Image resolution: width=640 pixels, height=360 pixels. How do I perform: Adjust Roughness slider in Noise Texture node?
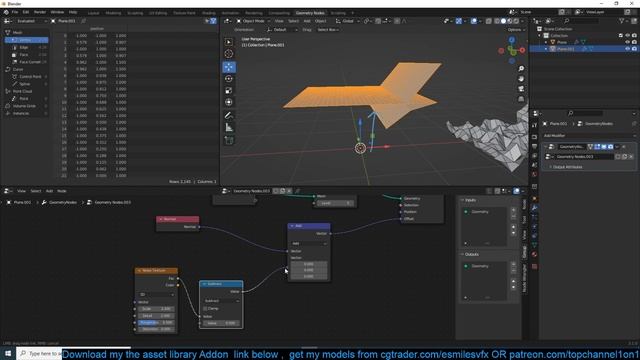pos(156,322)
